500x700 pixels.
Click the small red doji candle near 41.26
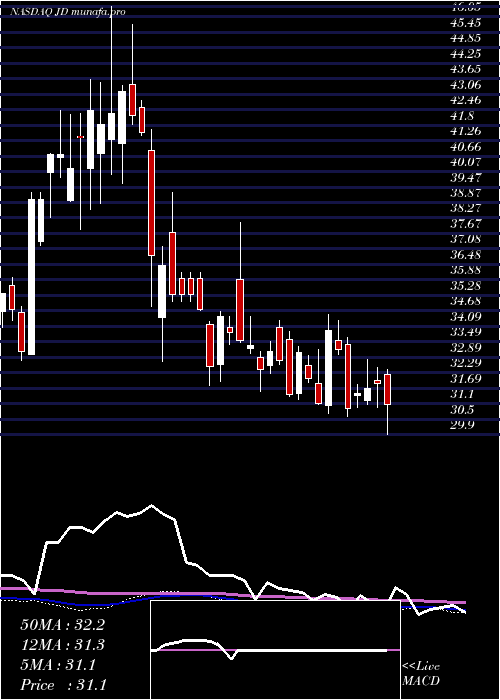click(81, 137)
